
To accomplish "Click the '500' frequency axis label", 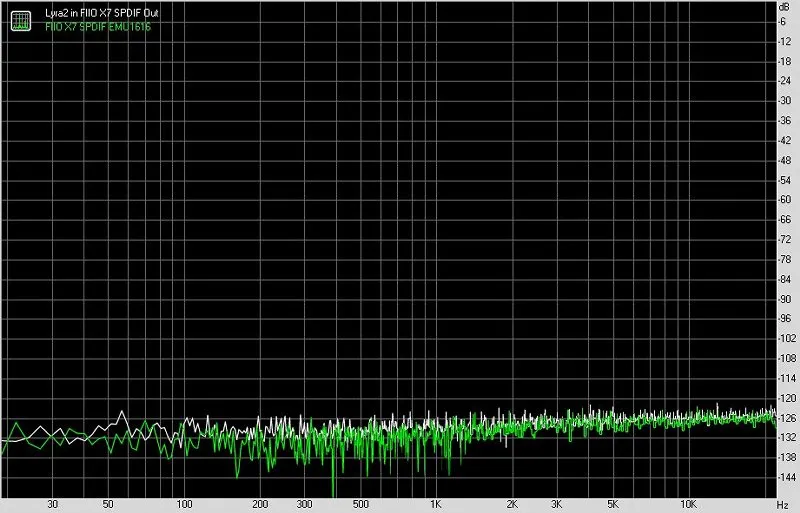I will point(360,504).
